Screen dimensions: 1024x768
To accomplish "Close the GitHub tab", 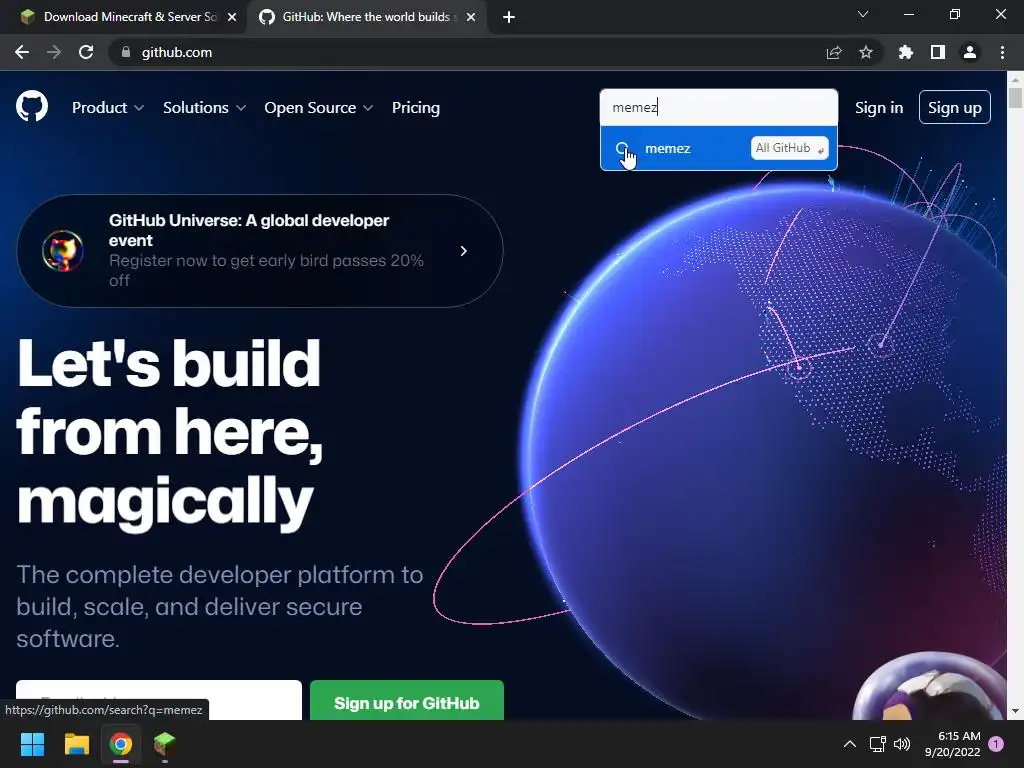I will [x=471, y=17].
